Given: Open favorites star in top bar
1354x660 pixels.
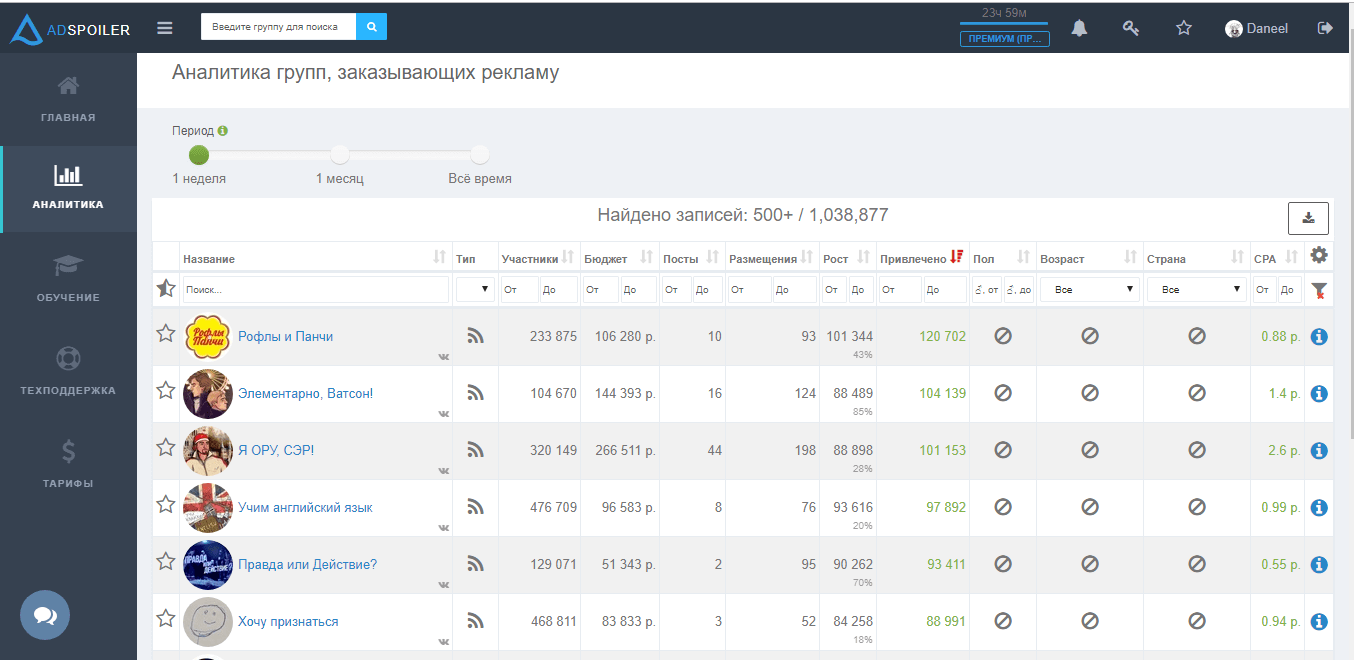Looking at the screenshot, I should (1184, 28).
